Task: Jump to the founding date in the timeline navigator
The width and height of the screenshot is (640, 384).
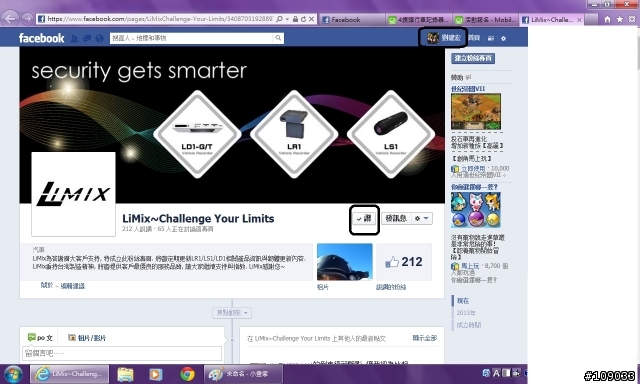Action: 469,325
